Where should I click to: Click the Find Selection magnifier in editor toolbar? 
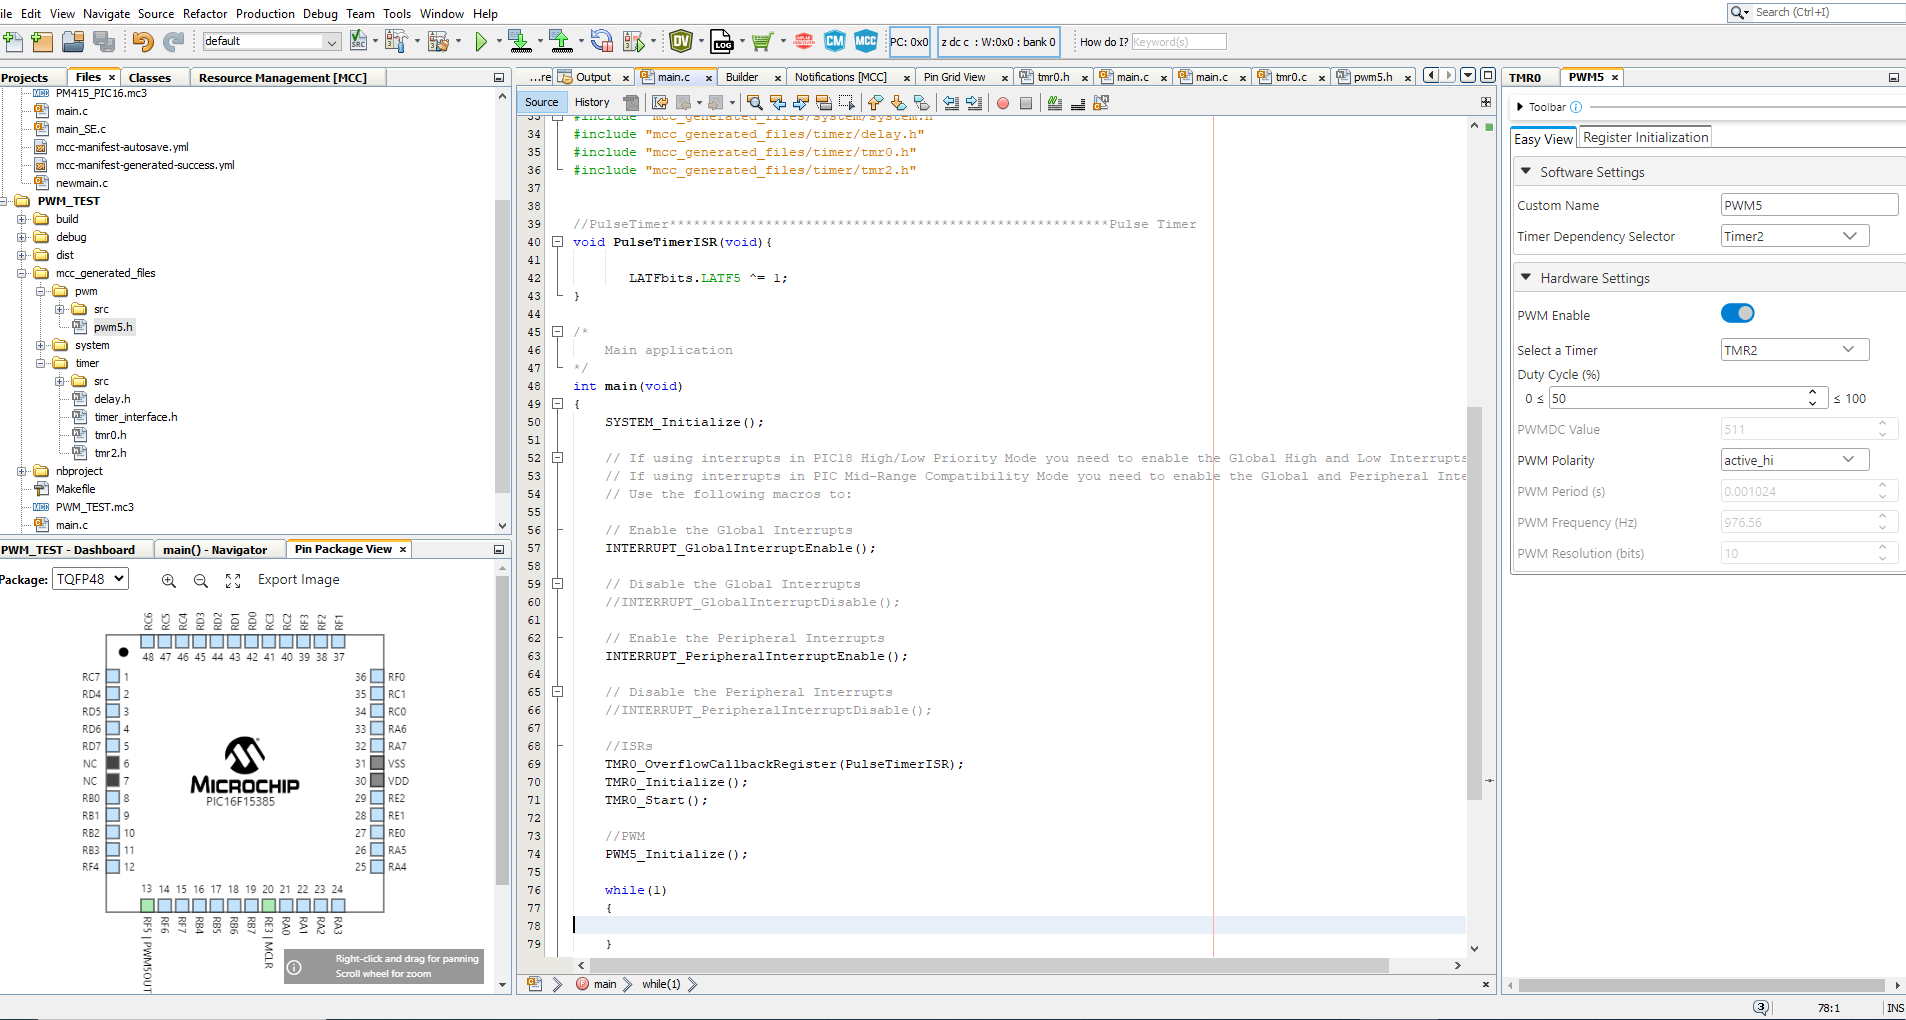click(755, 103)
